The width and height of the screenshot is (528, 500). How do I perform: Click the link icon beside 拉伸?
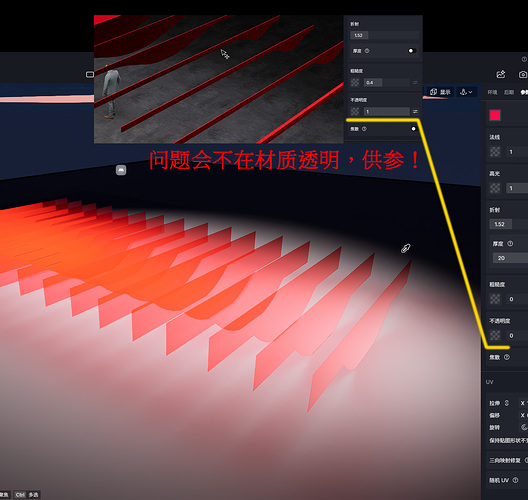506,403
